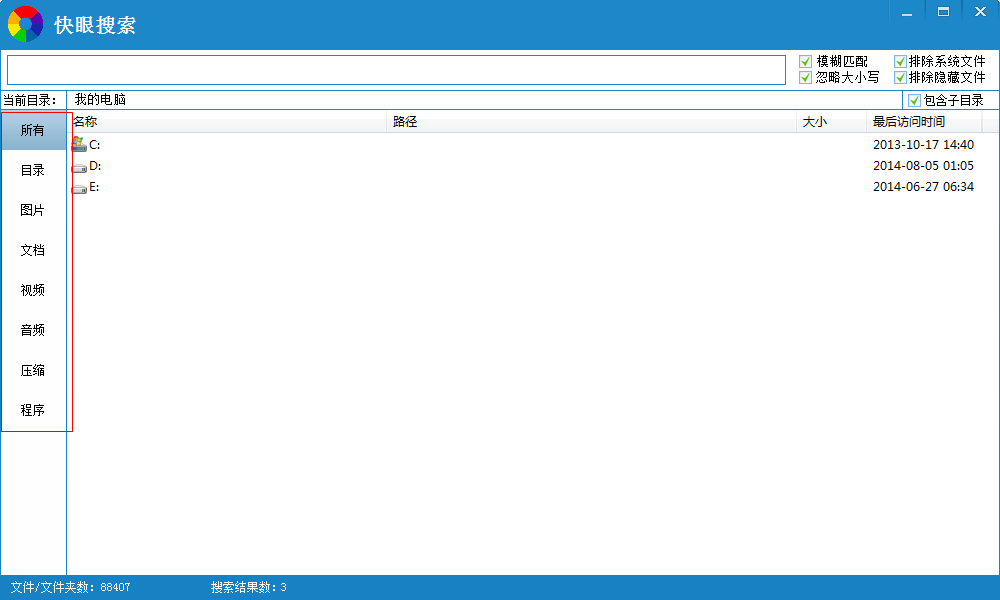1000x600 pixels.
Task: Switch to the 文档 category
Action: coord(34,251)
